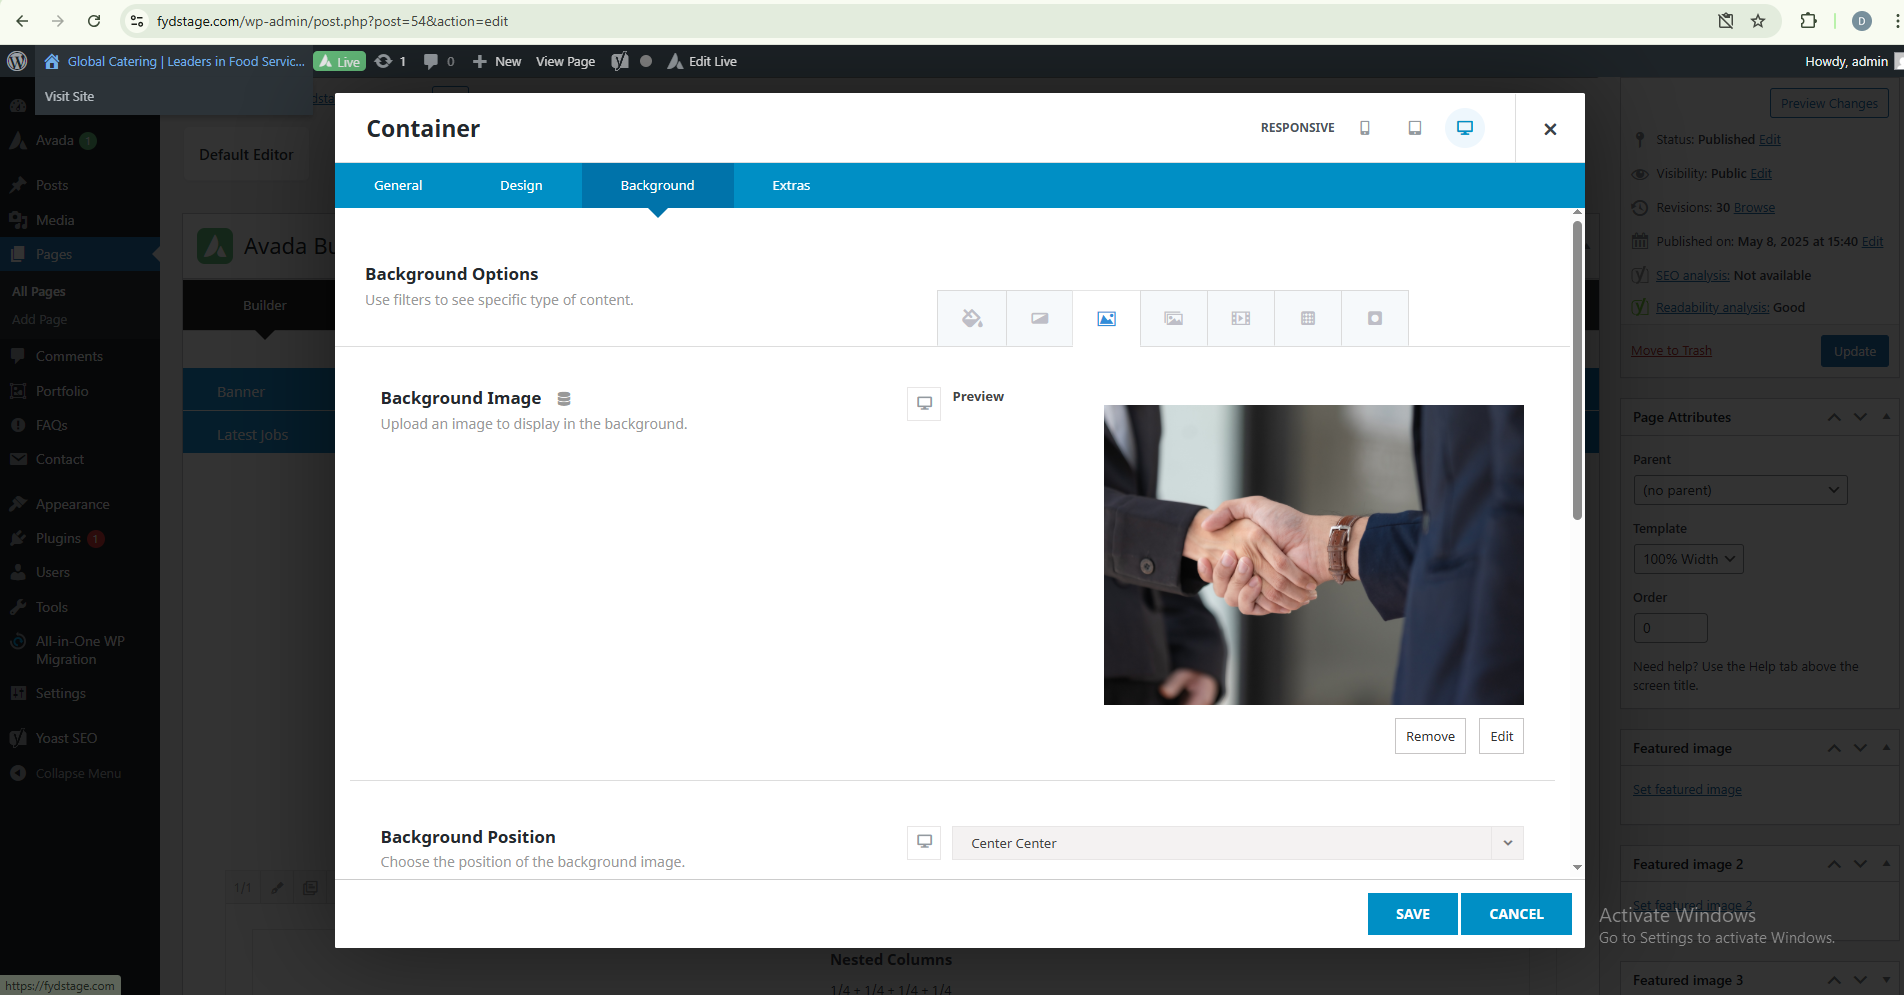Select the mask background filter
Viewport: 1904px width, 995px height.
(x=1374, y=318)
